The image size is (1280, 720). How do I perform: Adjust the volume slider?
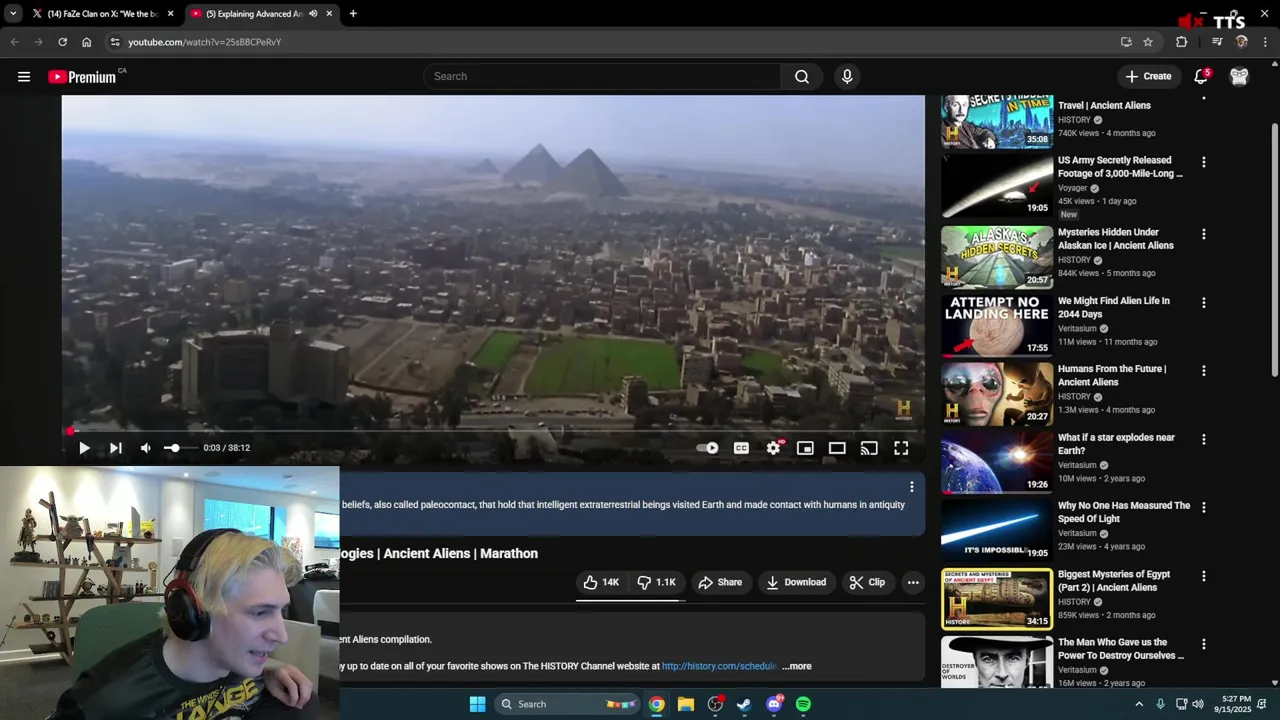click(x=180, y=448)
